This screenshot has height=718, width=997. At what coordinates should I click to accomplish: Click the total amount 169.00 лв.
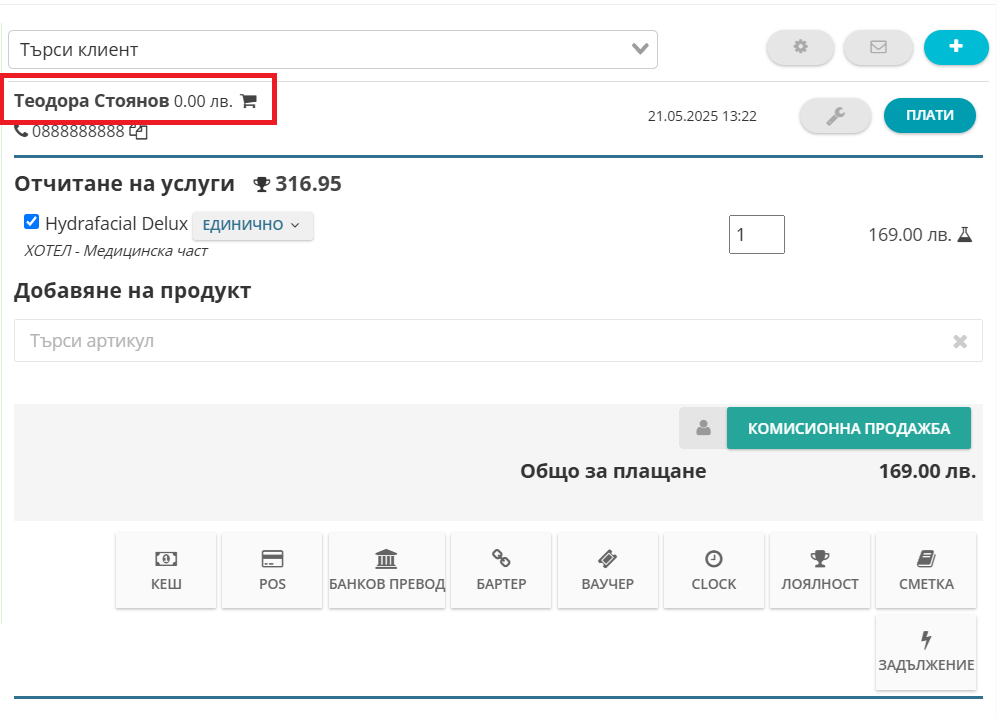tap(927, 471)
